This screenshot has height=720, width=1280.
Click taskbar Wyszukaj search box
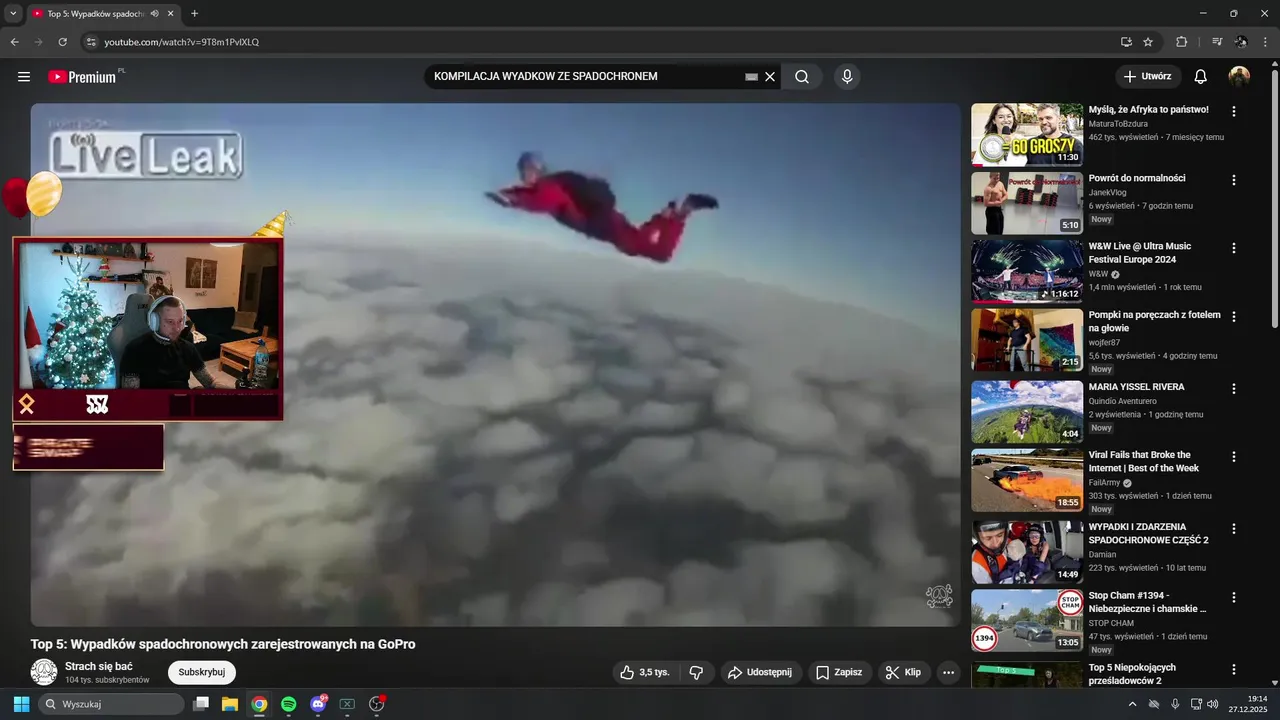click(x=111, y=704)
